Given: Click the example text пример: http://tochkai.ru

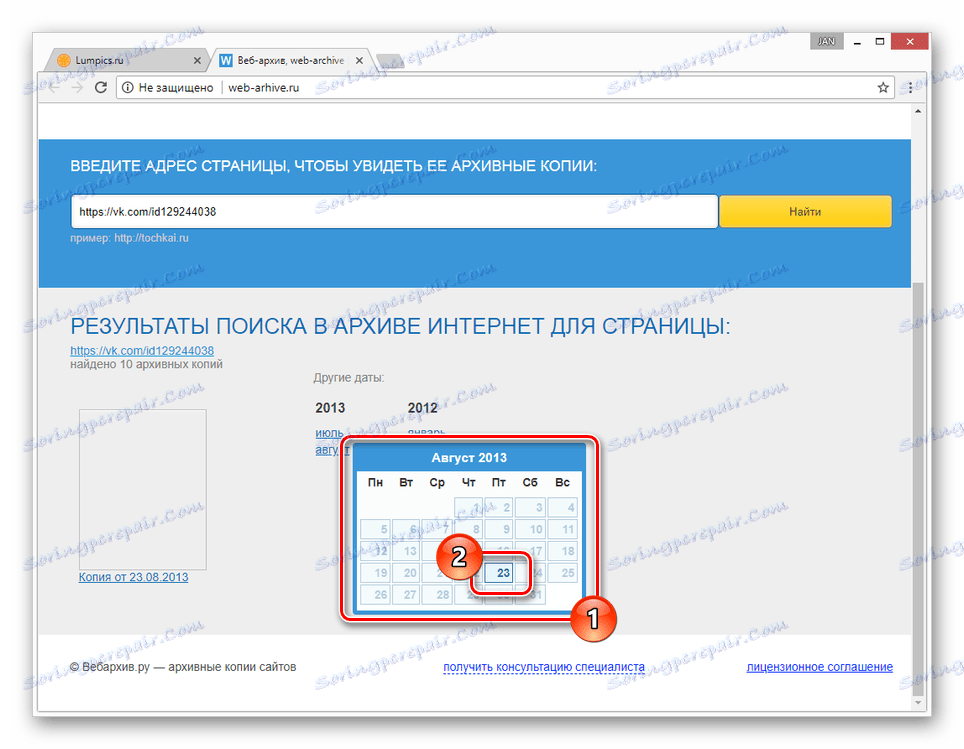Looking at the screenshot, I should [x=130, y=237].
